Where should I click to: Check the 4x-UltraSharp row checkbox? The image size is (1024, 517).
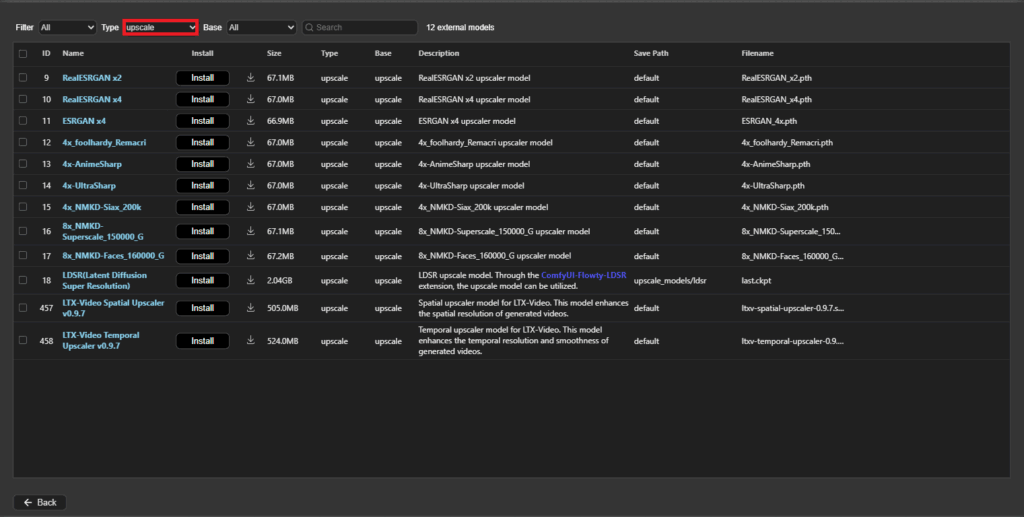23,185
